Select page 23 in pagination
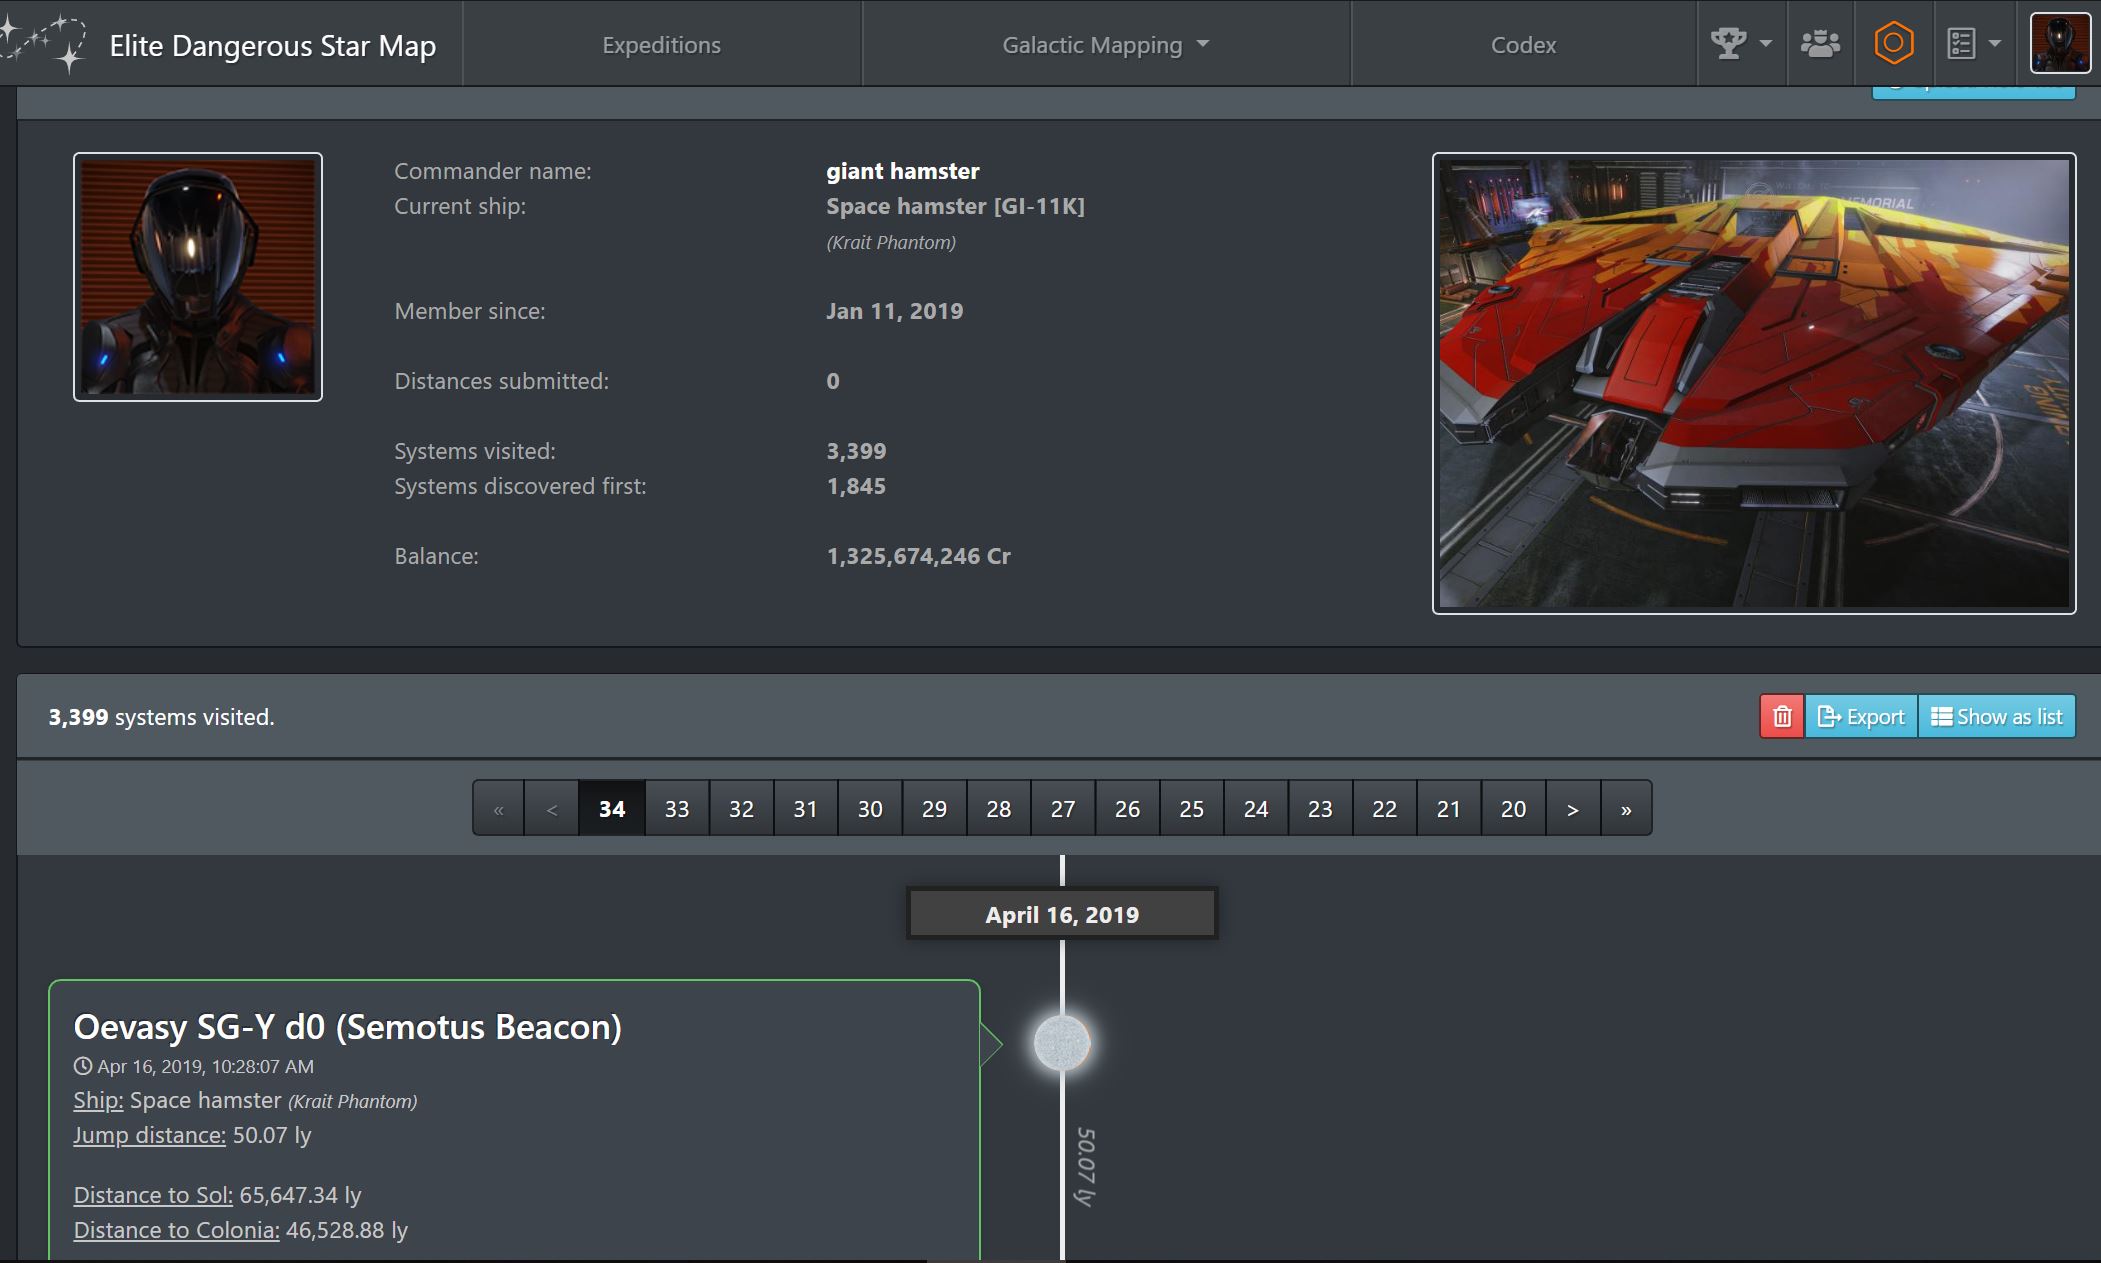 point(1320,808)
